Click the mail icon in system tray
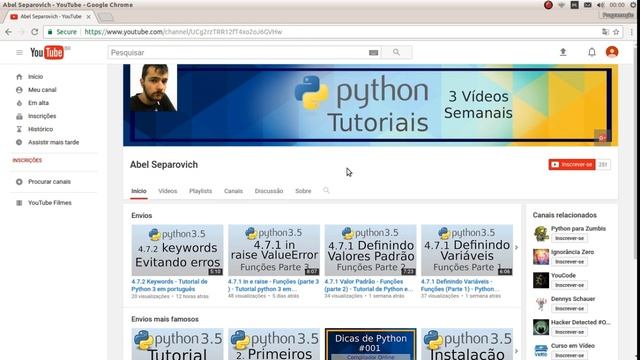Image resolution: width=640 pixels, height=360 pixels. click(x=587, y=5)
